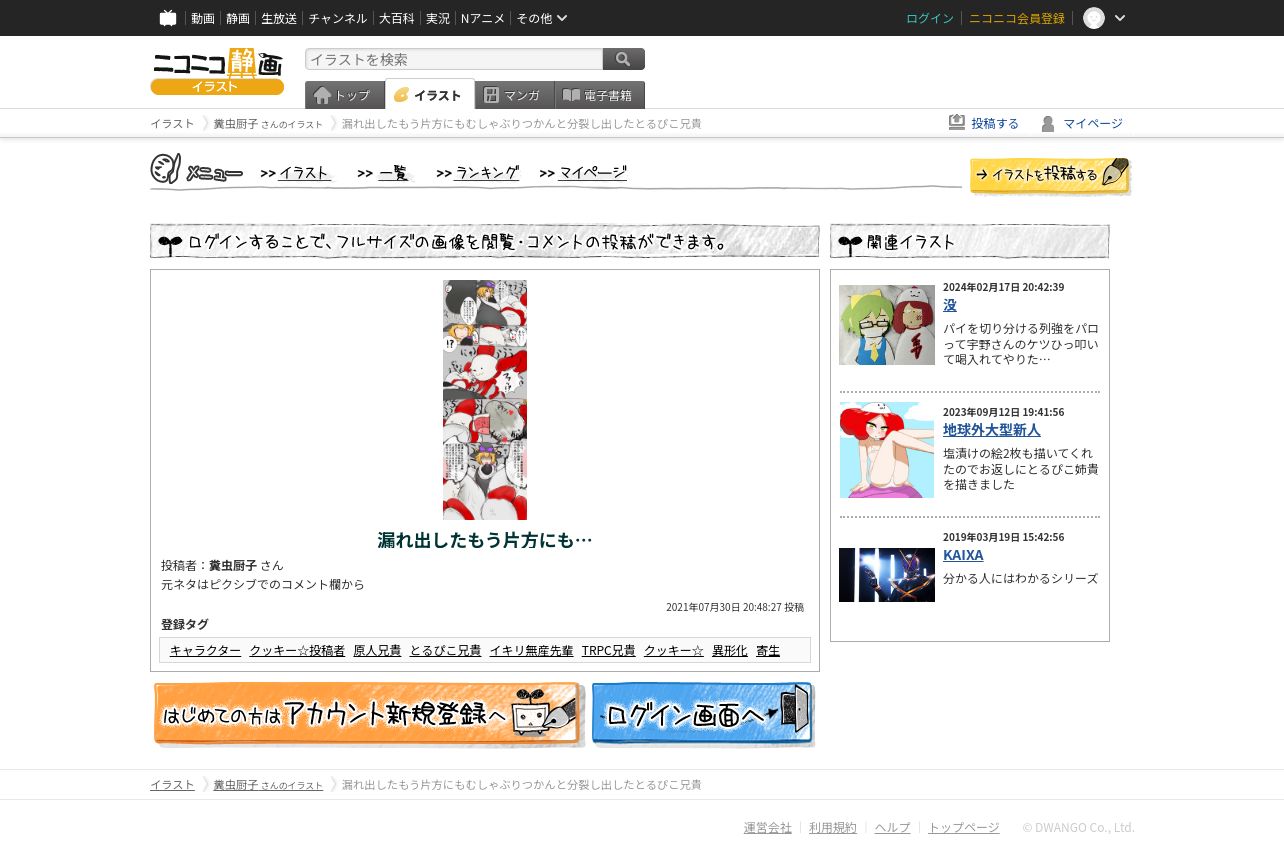
Task: Click the 投稿する link
Action: point(995,123)
